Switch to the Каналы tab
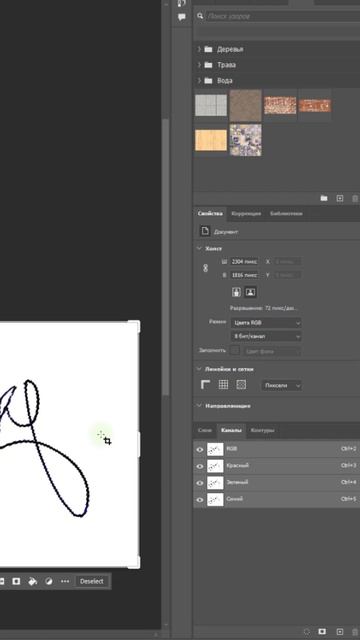360x640 pixels. [x=231, y=430]
